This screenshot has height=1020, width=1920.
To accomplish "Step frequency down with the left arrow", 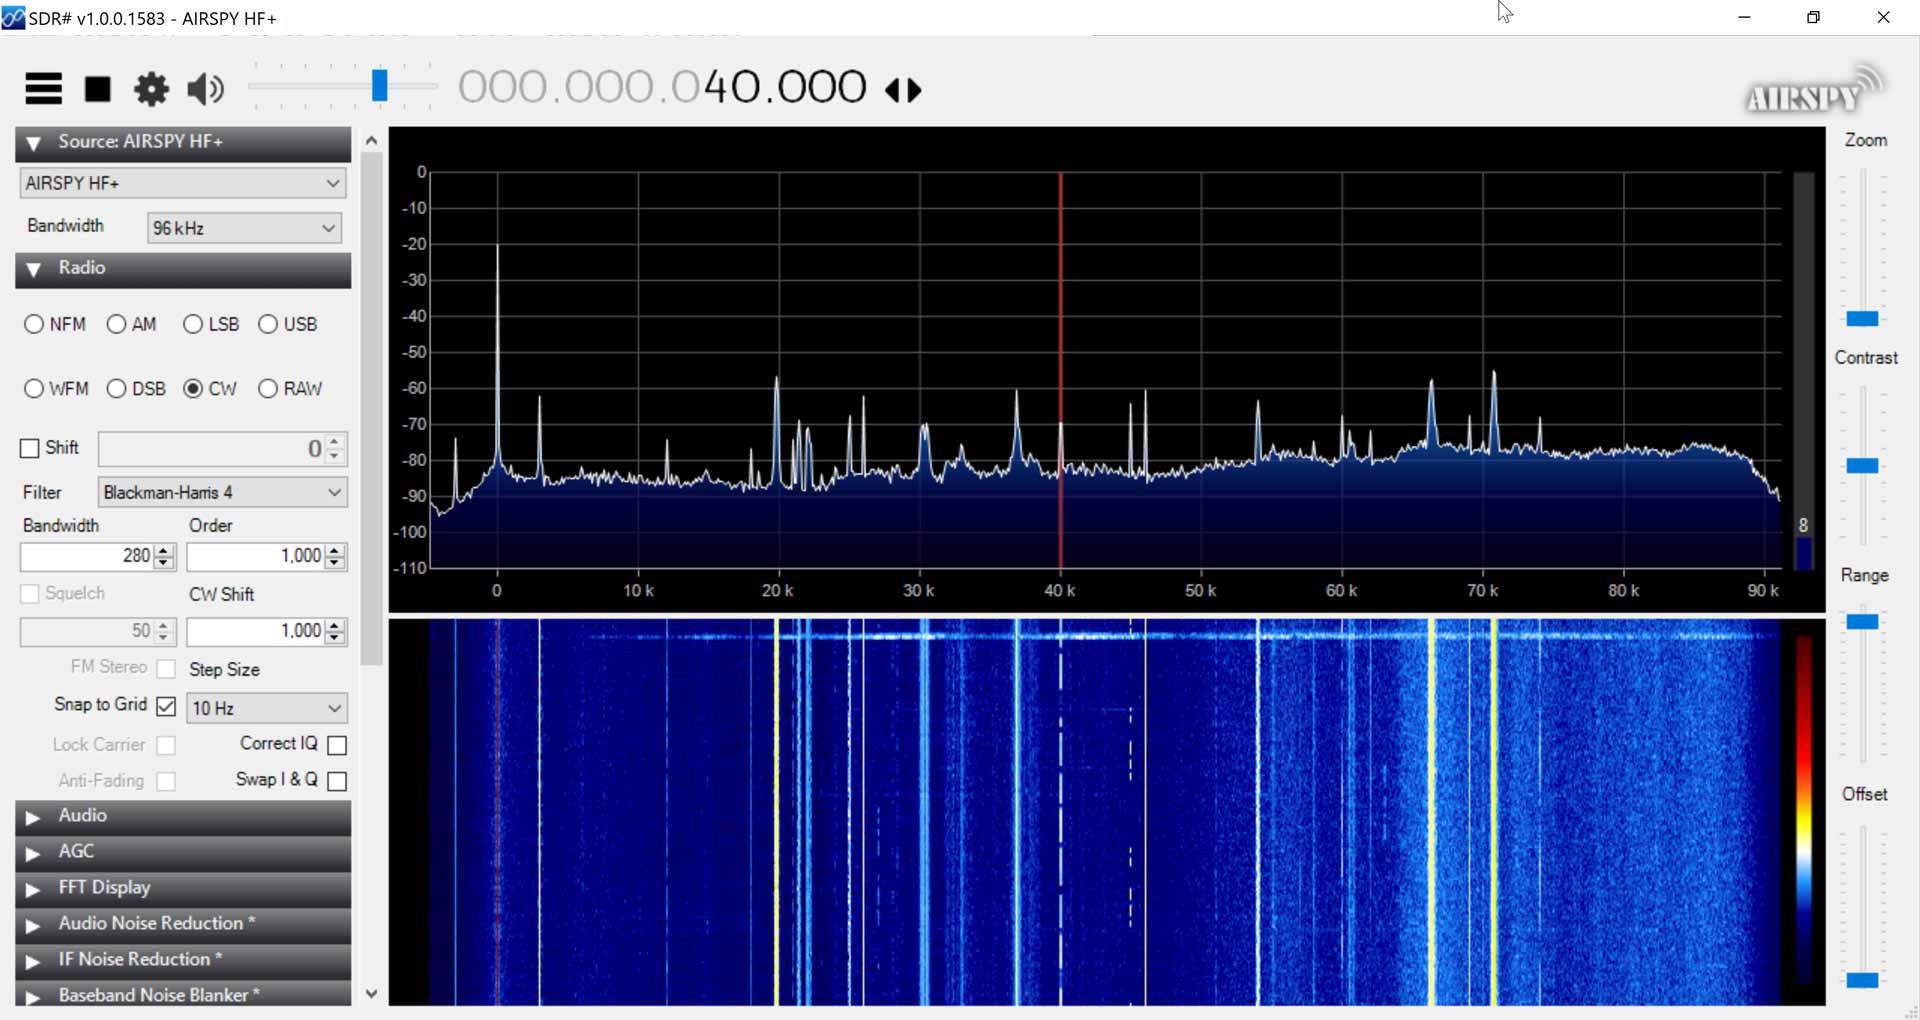I will pos(893,90).
